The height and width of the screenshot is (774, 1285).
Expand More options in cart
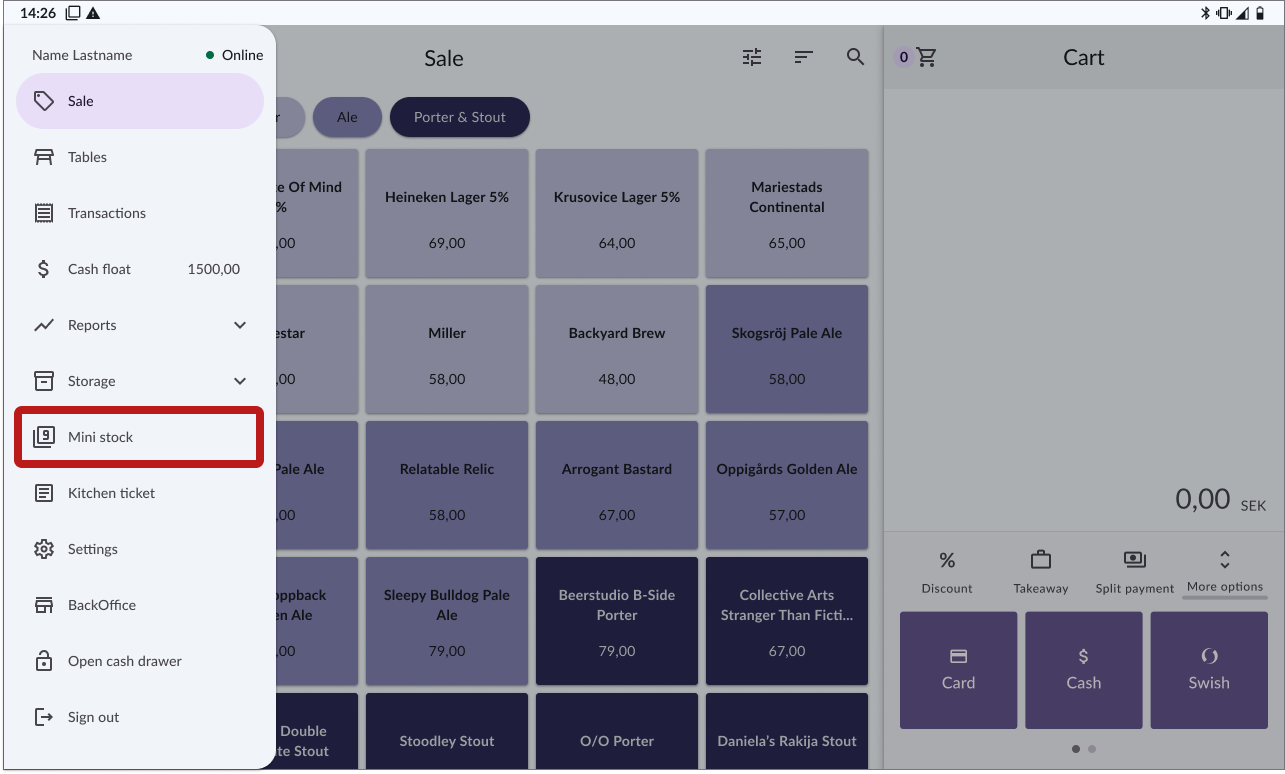[x=1225, y=572]
